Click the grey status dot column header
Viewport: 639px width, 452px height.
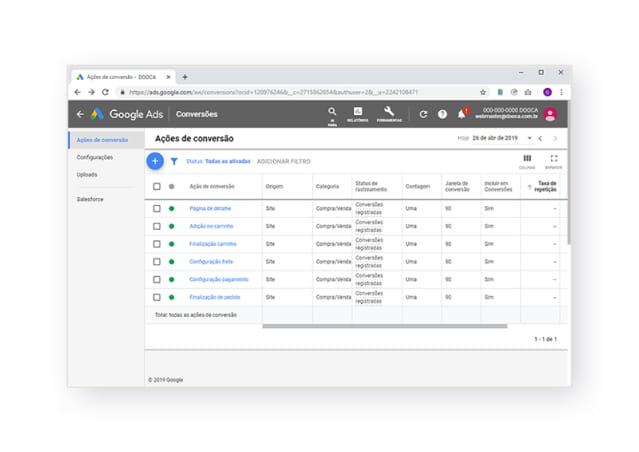point(172,186)
